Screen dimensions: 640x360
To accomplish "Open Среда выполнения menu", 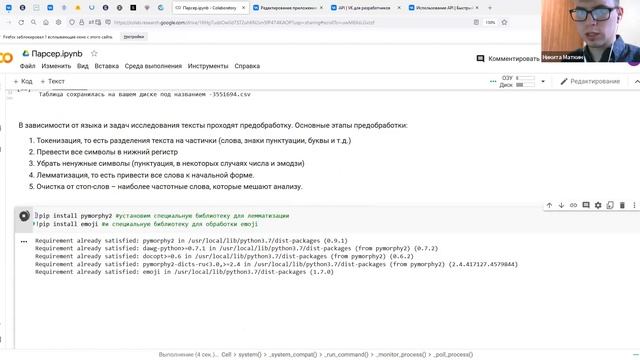I will coord(153,66).
